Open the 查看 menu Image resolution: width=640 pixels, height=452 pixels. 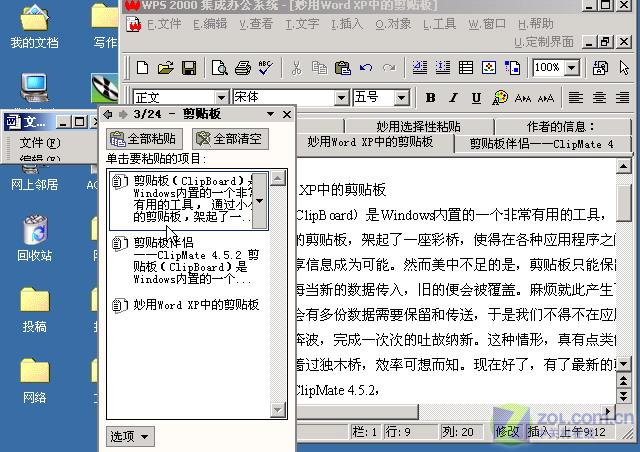click(x=256, y=24)
